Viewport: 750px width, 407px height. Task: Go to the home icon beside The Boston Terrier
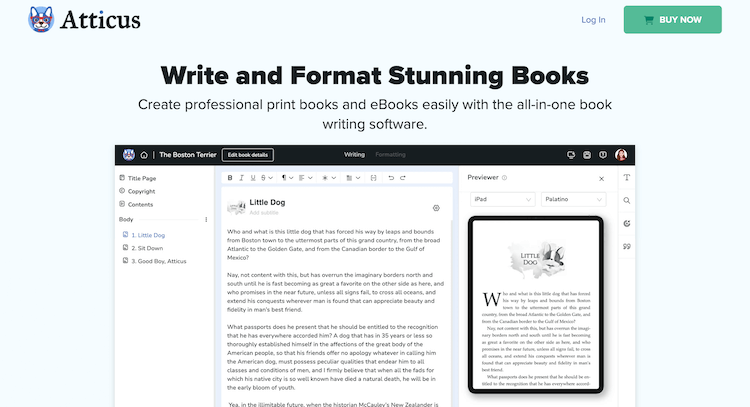click(144, 155)
